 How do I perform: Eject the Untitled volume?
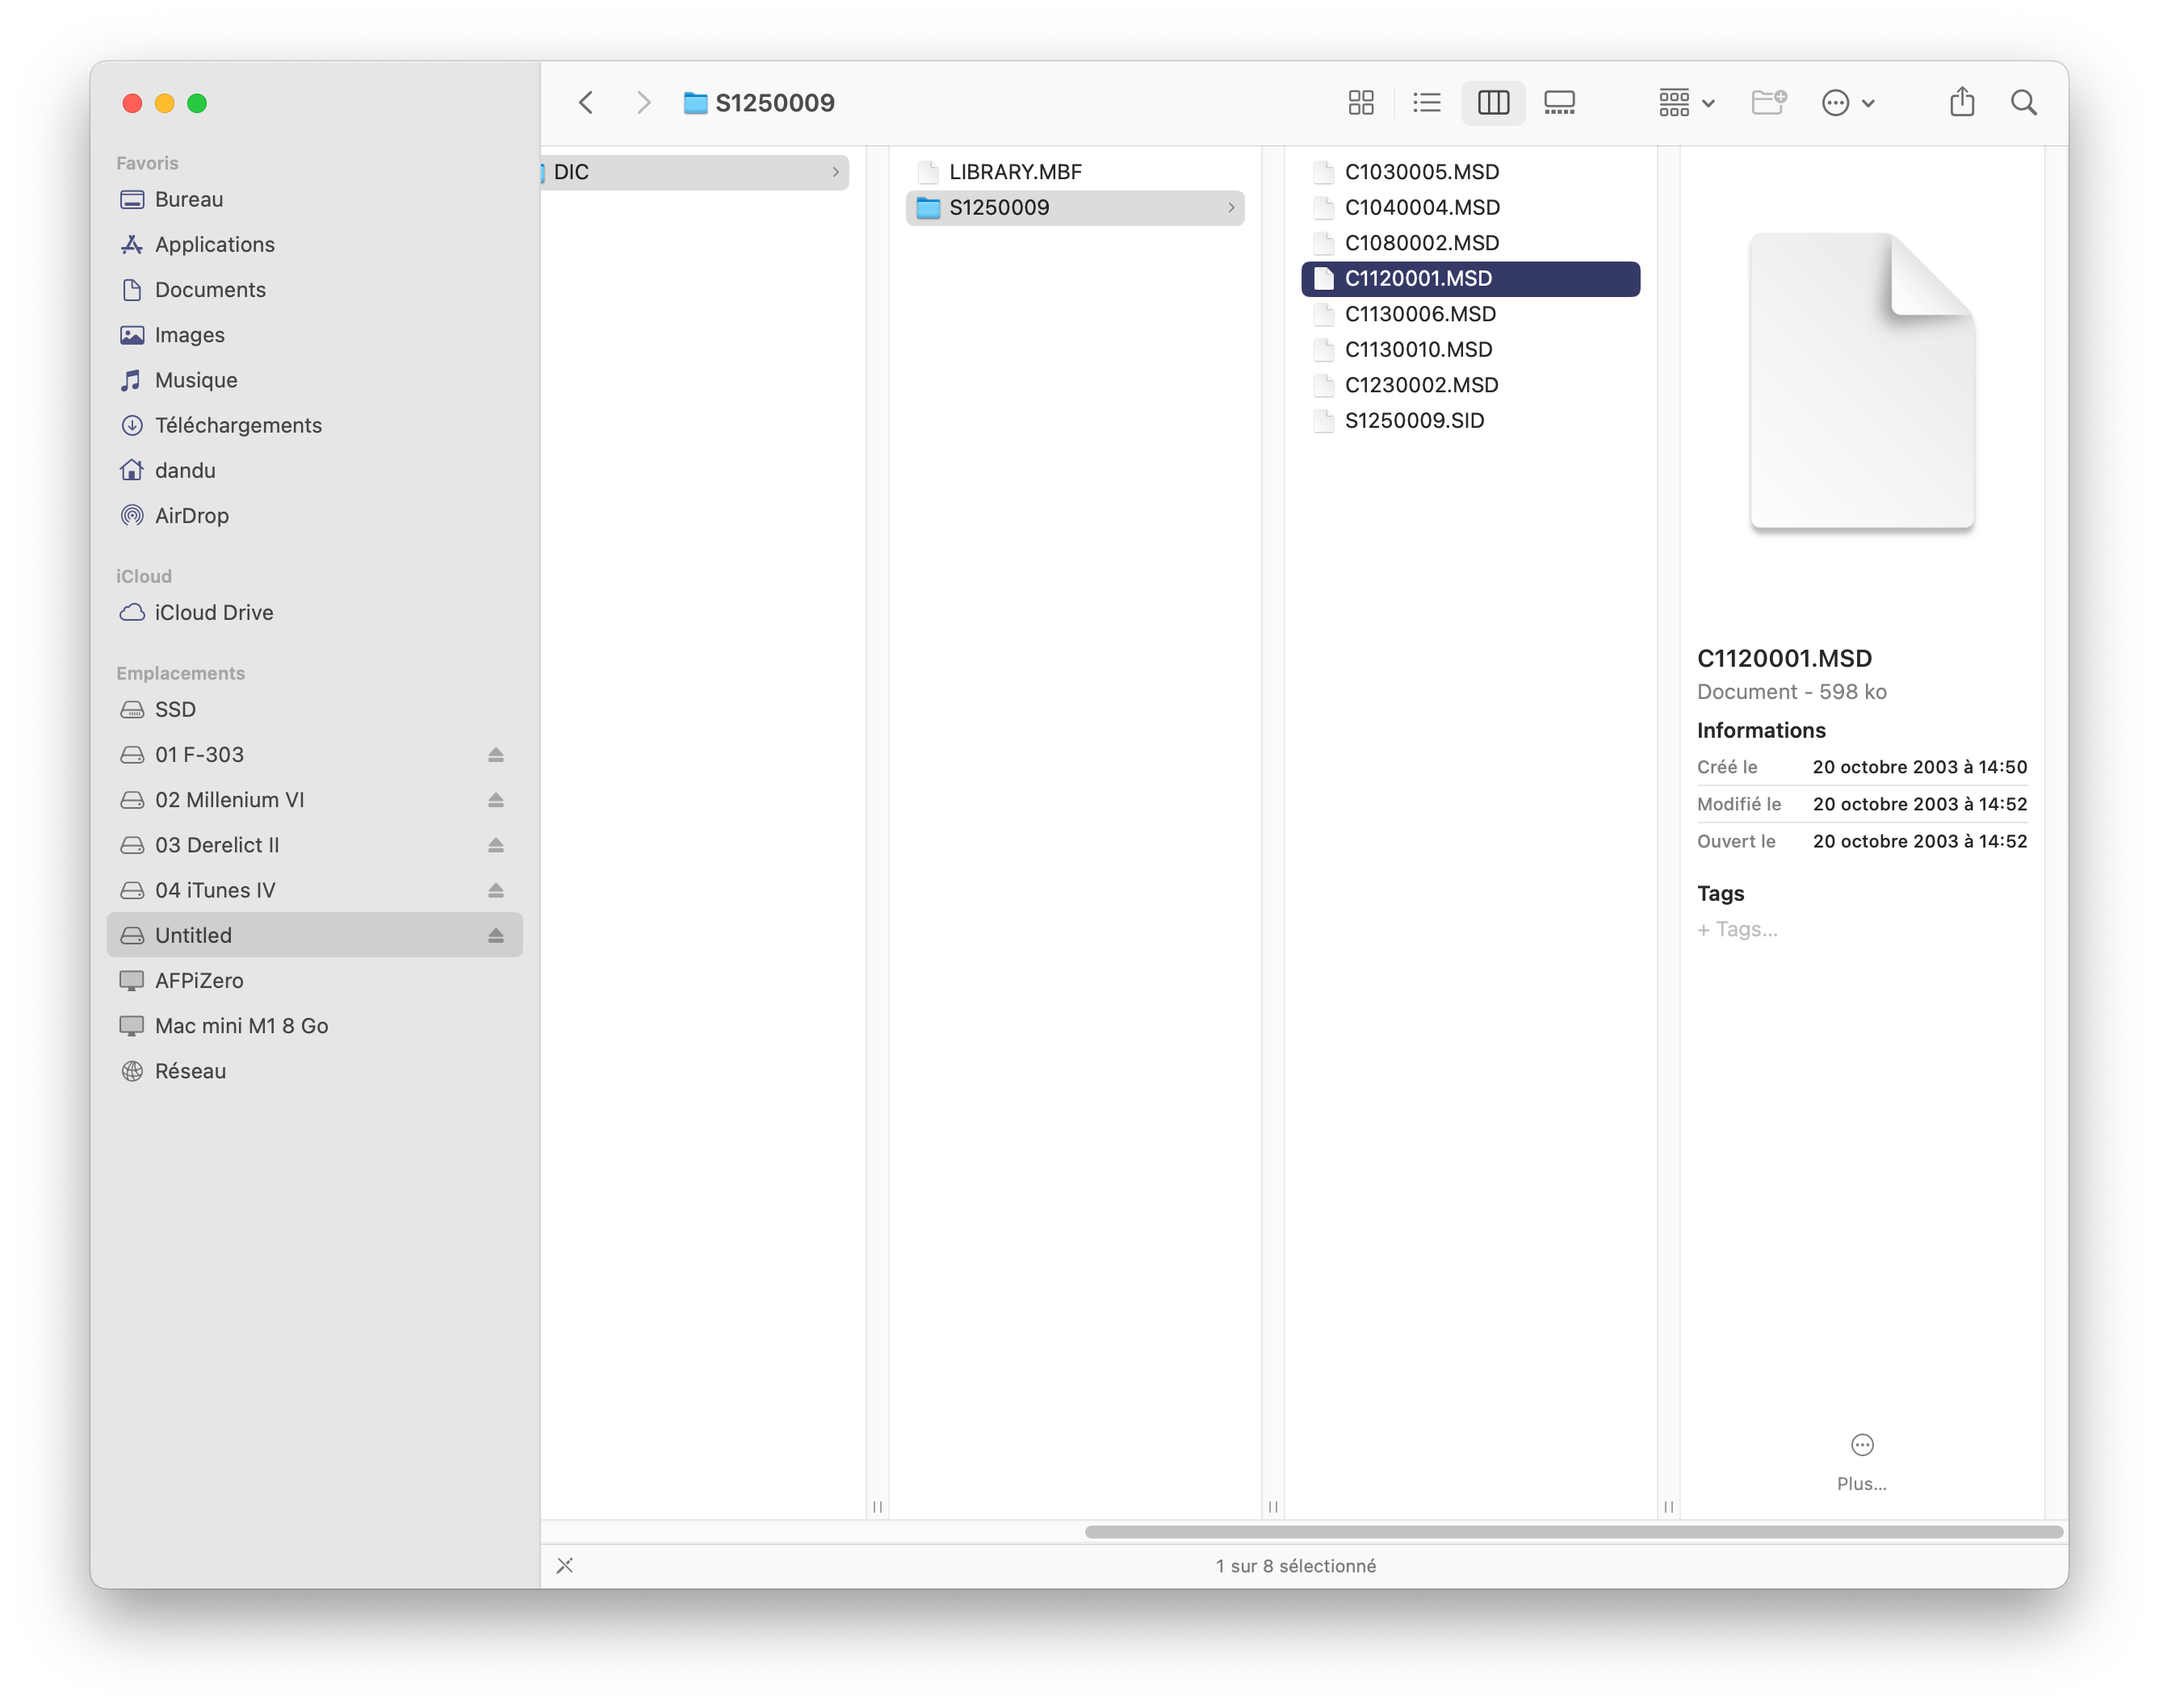click(x=495, y=935)
